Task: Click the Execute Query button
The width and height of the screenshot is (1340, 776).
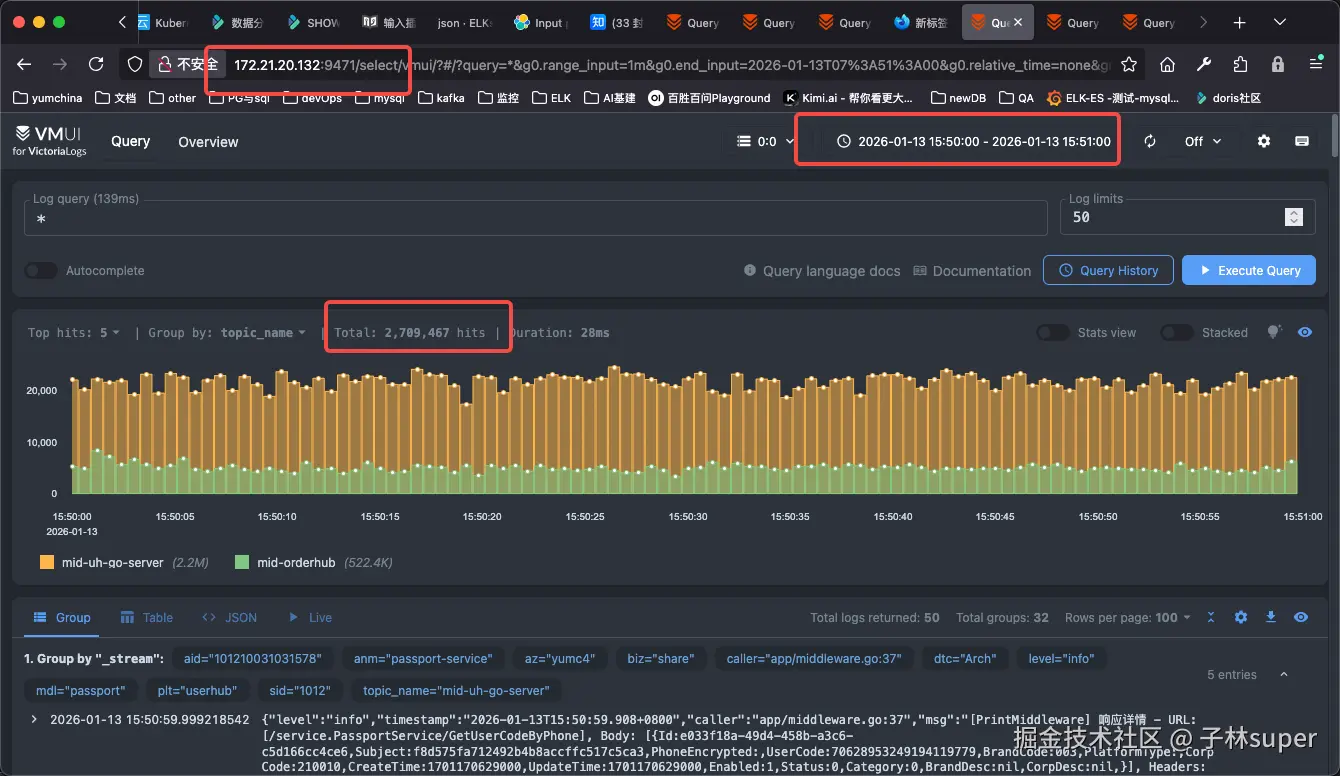Action: tap(1249, 270)
